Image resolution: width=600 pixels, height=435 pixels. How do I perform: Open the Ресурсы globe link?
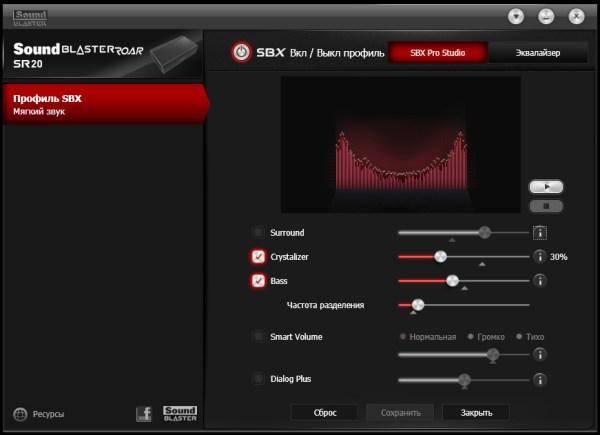click(x=39, y=414)
